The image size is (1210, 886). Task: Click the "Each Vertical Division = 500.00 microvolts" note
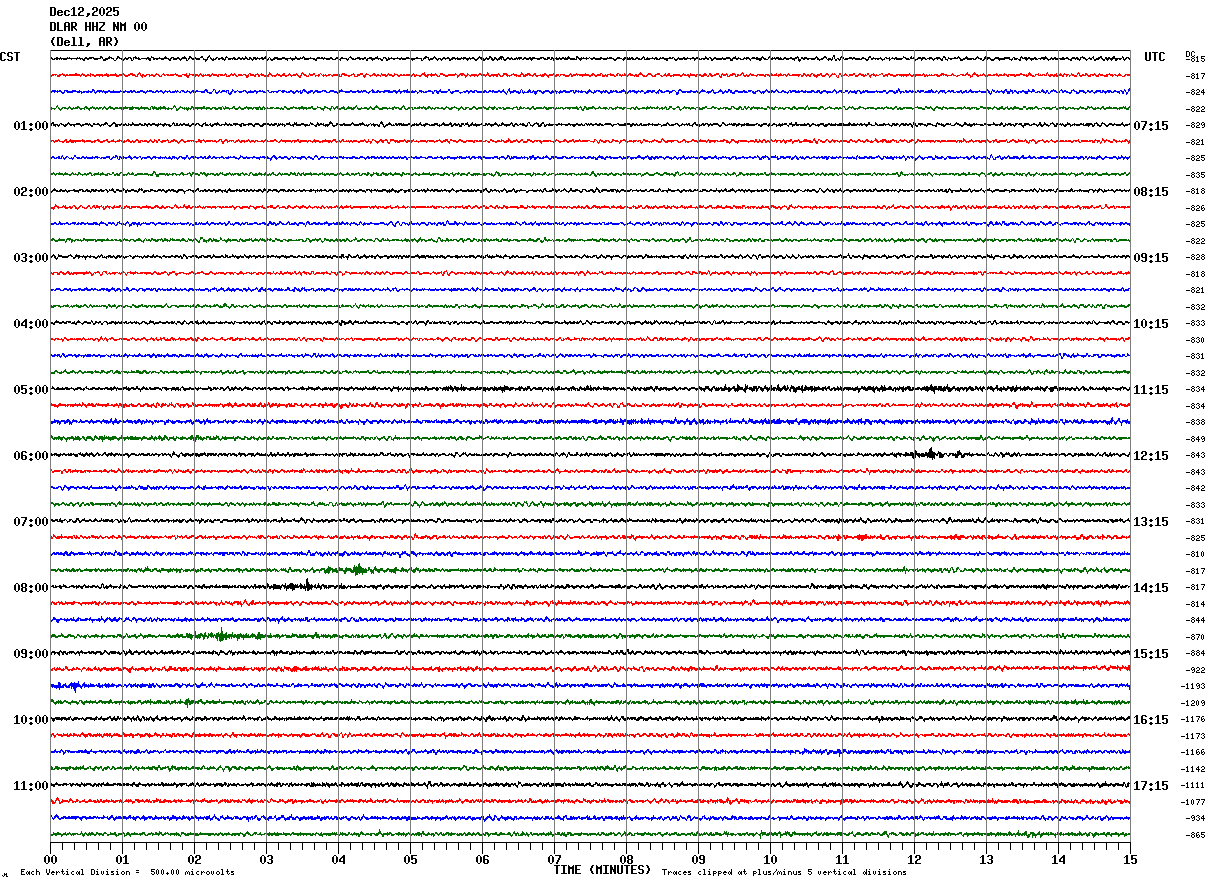pos(127,873)
